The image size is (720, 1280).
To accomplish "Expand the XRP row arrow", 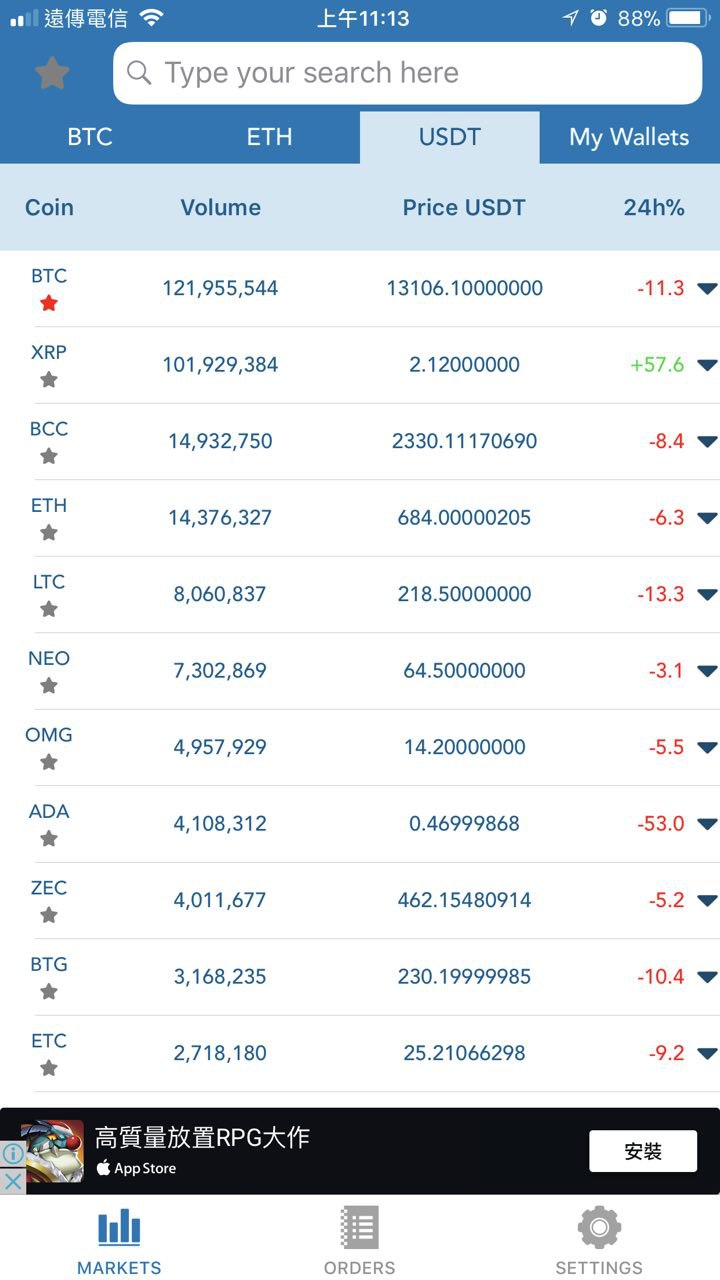I will point(707,365).
